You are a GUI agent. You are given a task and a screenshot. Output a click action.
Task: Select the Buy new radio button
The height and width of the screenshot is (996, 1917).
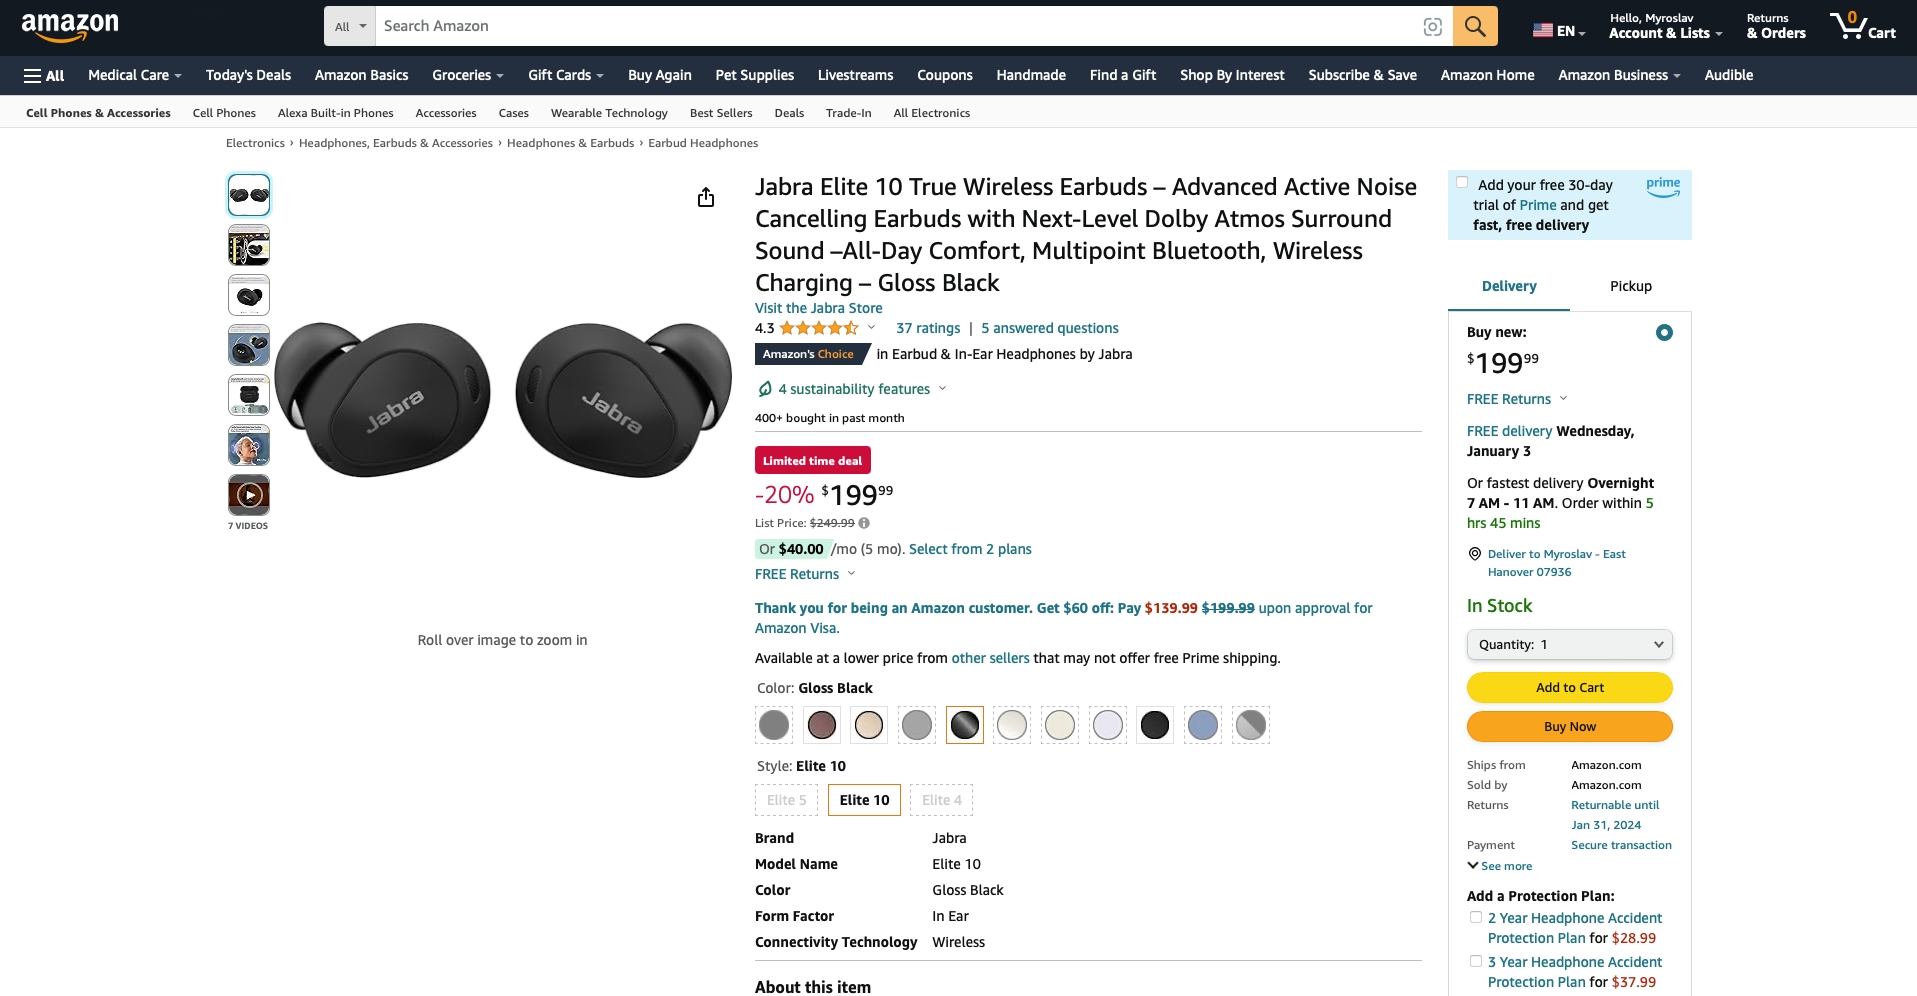(1664, 333)
